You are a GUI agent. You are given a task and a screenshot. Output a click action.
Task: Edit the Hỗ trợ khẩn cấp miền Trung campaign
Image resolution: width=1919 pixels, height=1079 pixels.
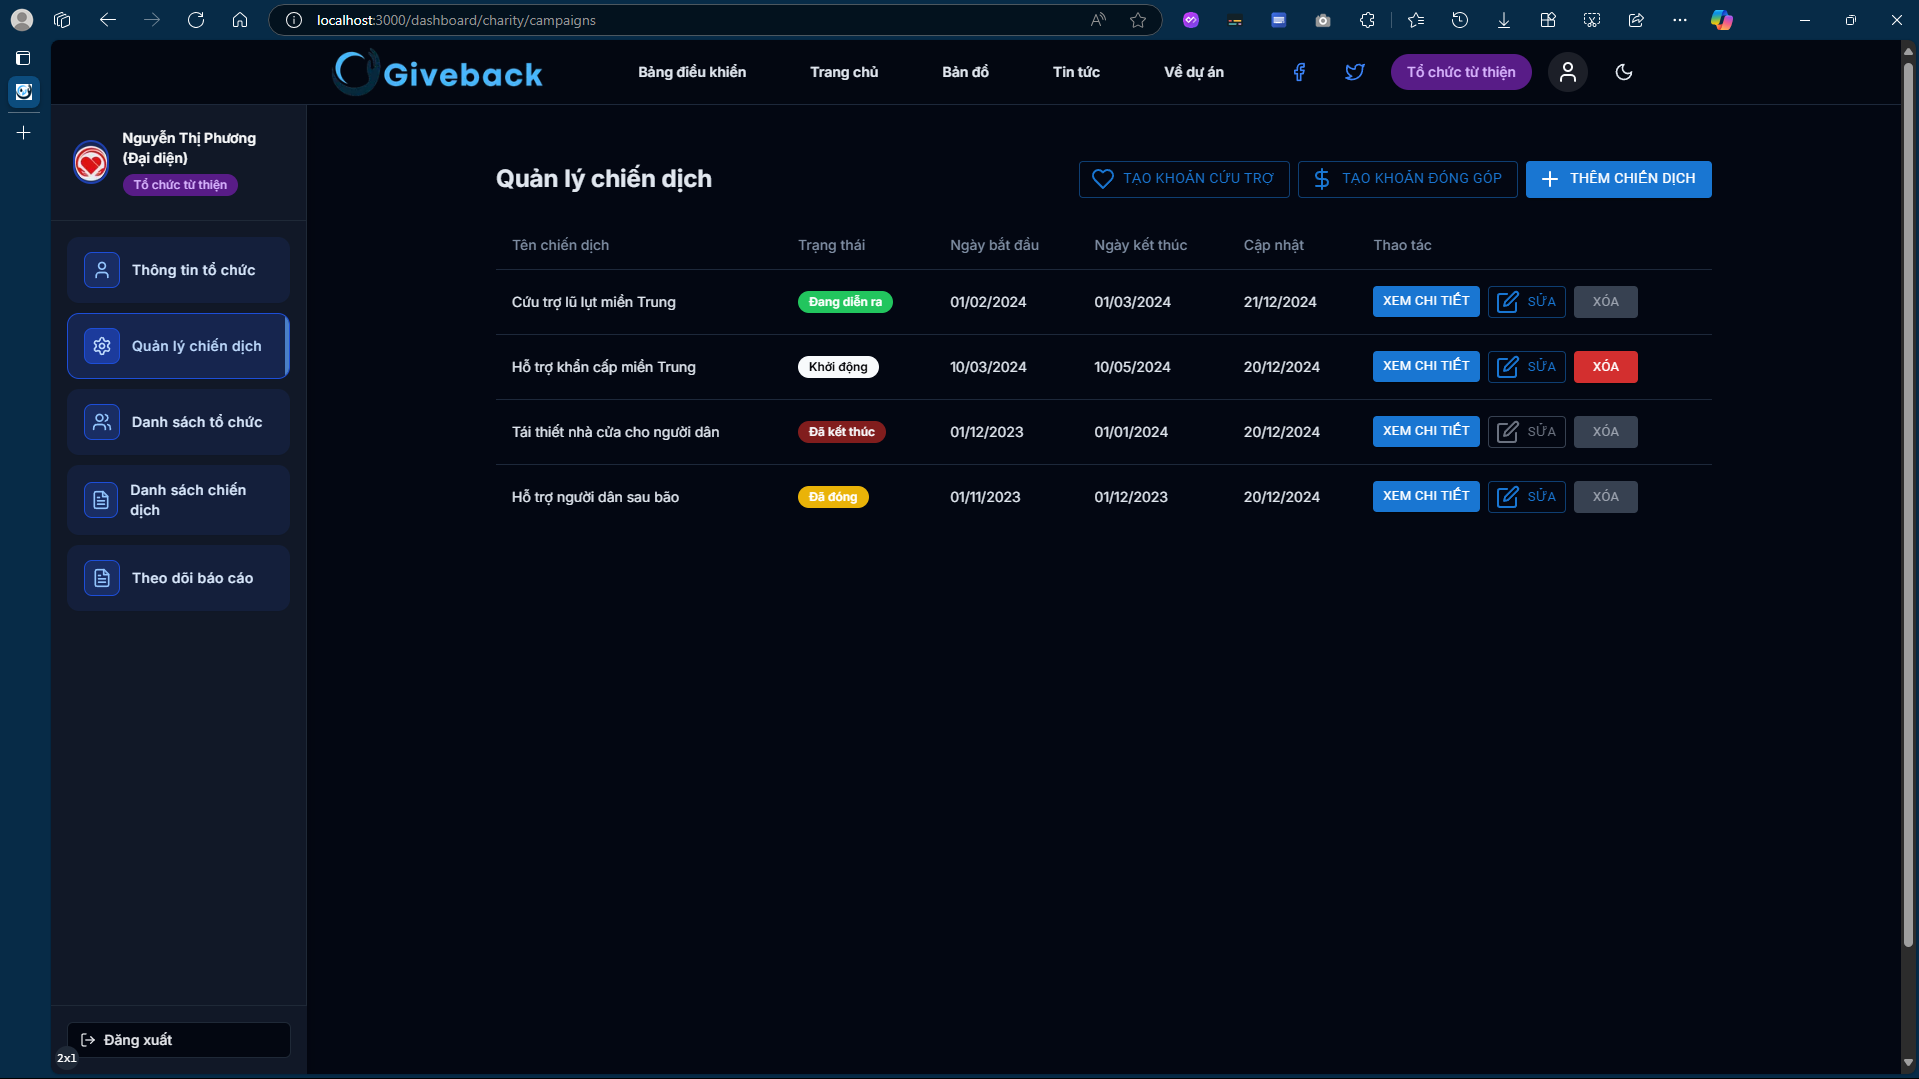[x=1526, y=367]
